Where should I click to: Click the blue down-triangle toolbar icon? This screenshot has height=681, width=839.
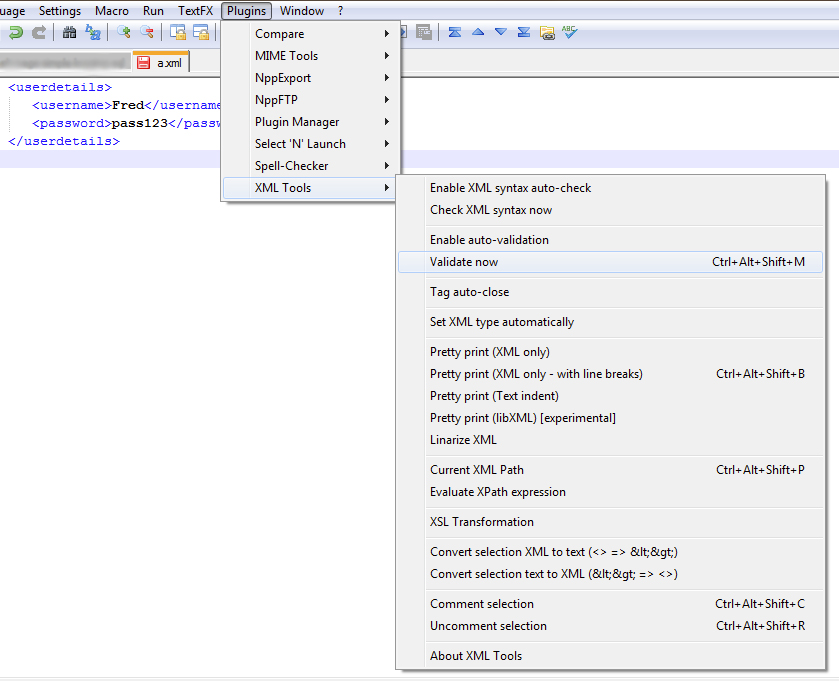(x=501, y=33)
